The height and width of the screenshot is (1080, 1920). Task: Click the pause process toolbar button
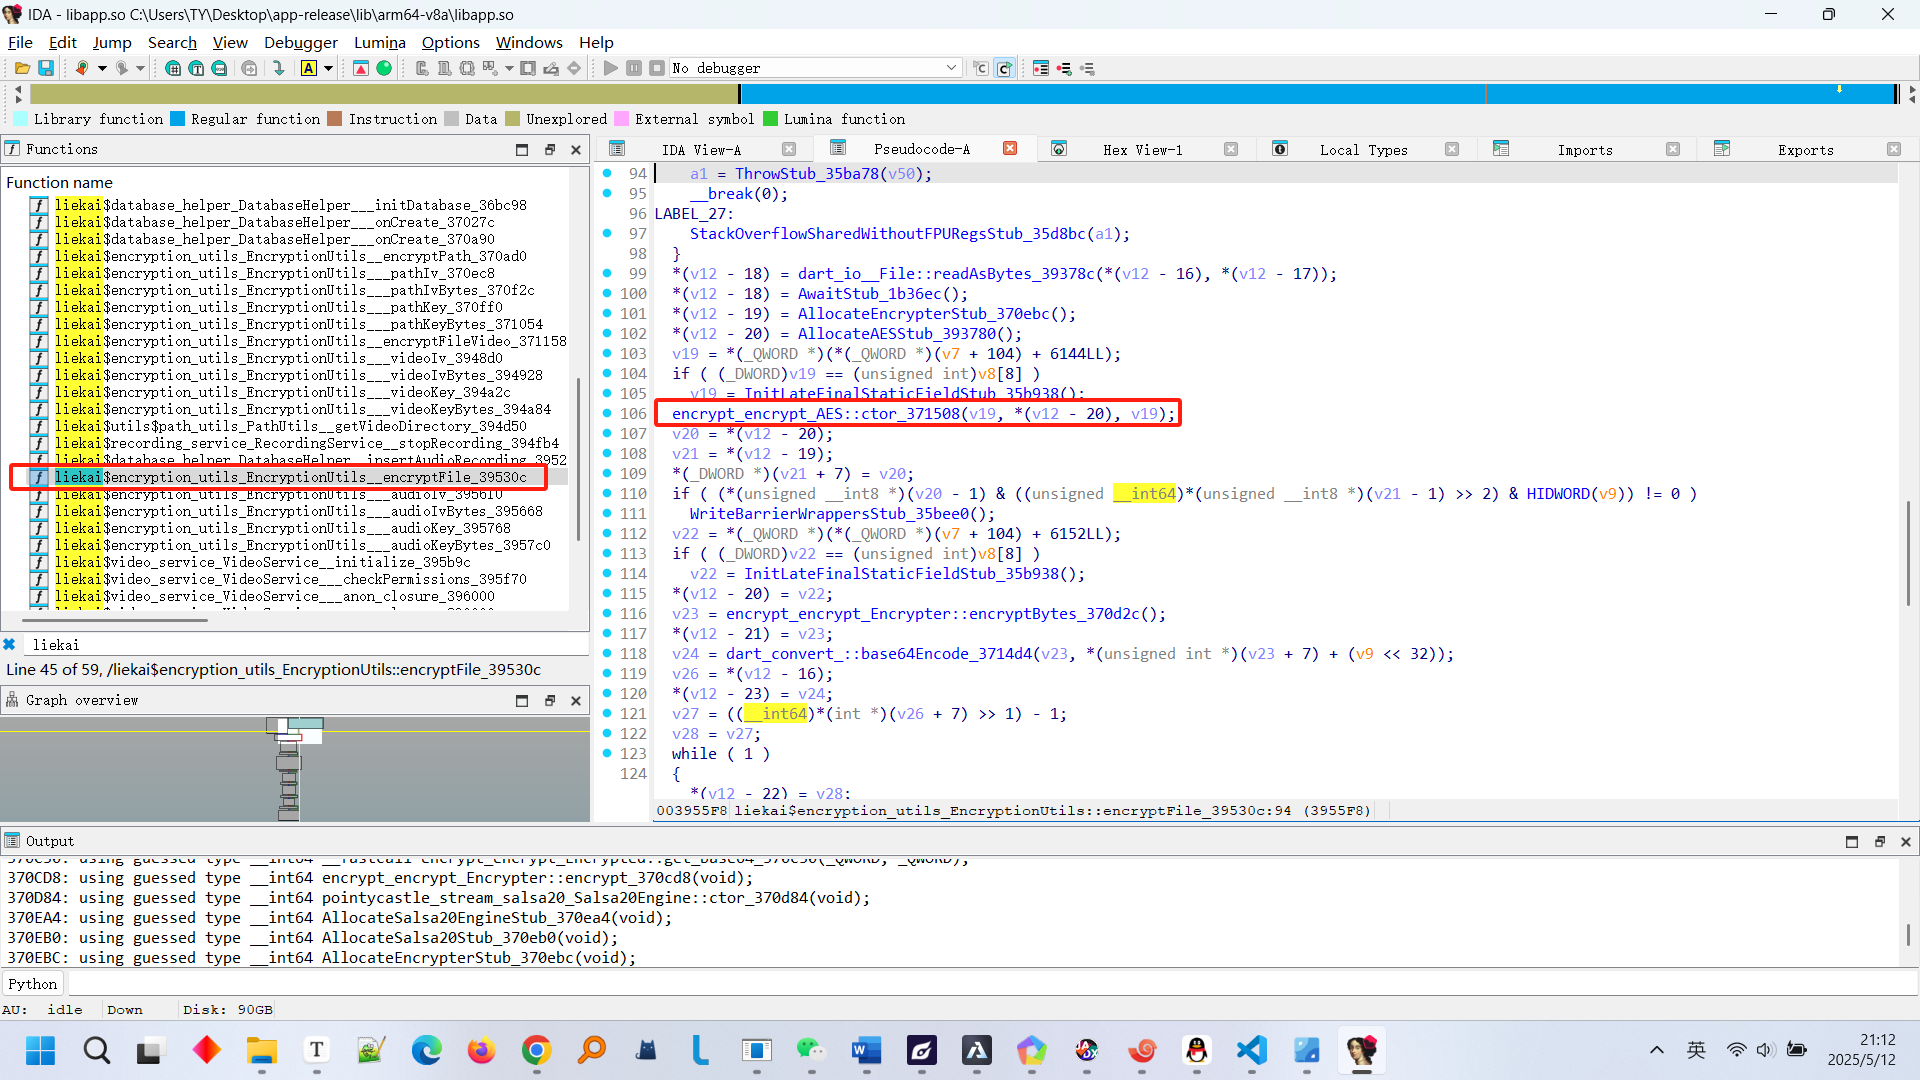click(x=634, y=68)
